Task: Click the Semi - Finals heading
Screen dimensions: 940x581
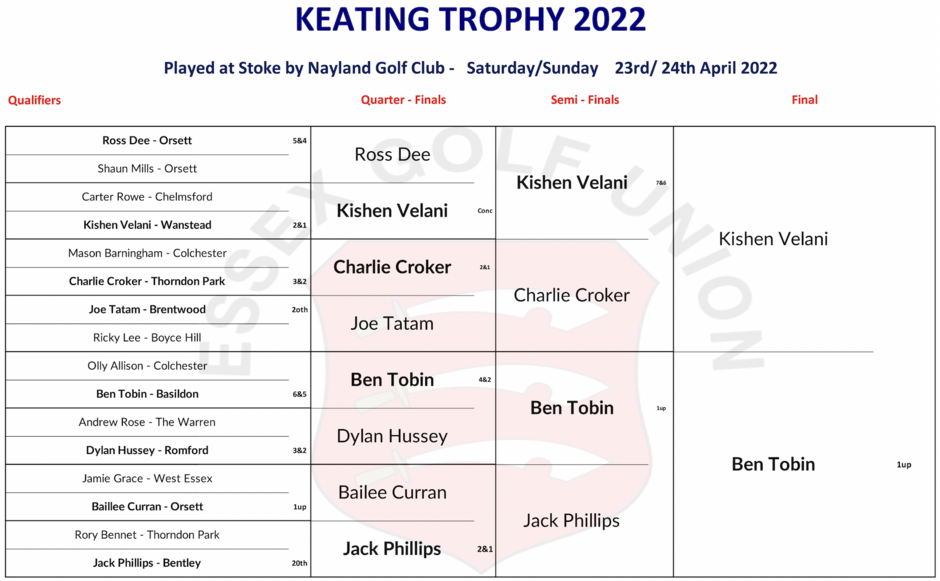Action: point(585,100)
